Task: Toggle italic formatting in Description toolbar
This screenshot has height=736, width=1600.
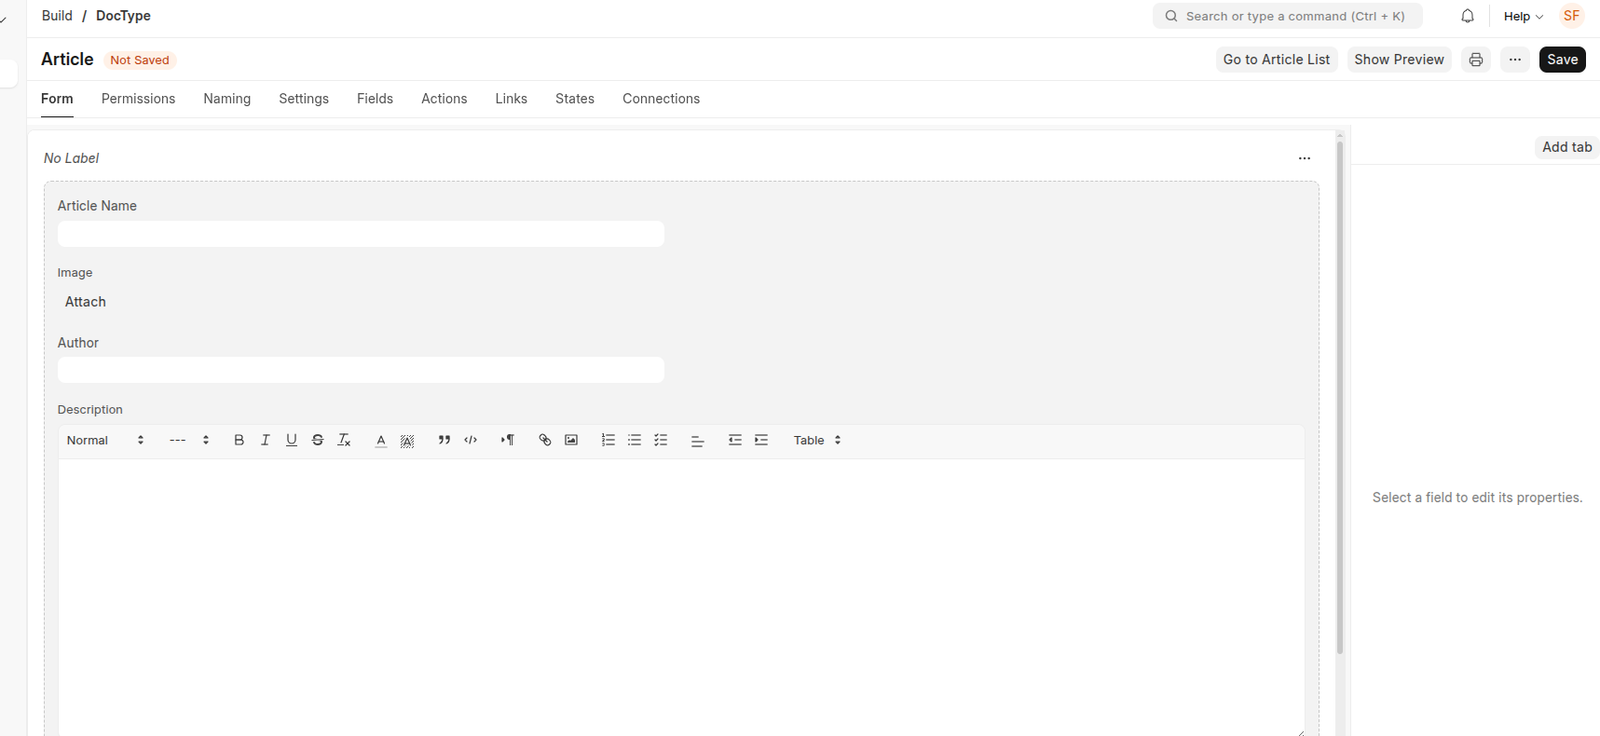Action: point(265,440)
